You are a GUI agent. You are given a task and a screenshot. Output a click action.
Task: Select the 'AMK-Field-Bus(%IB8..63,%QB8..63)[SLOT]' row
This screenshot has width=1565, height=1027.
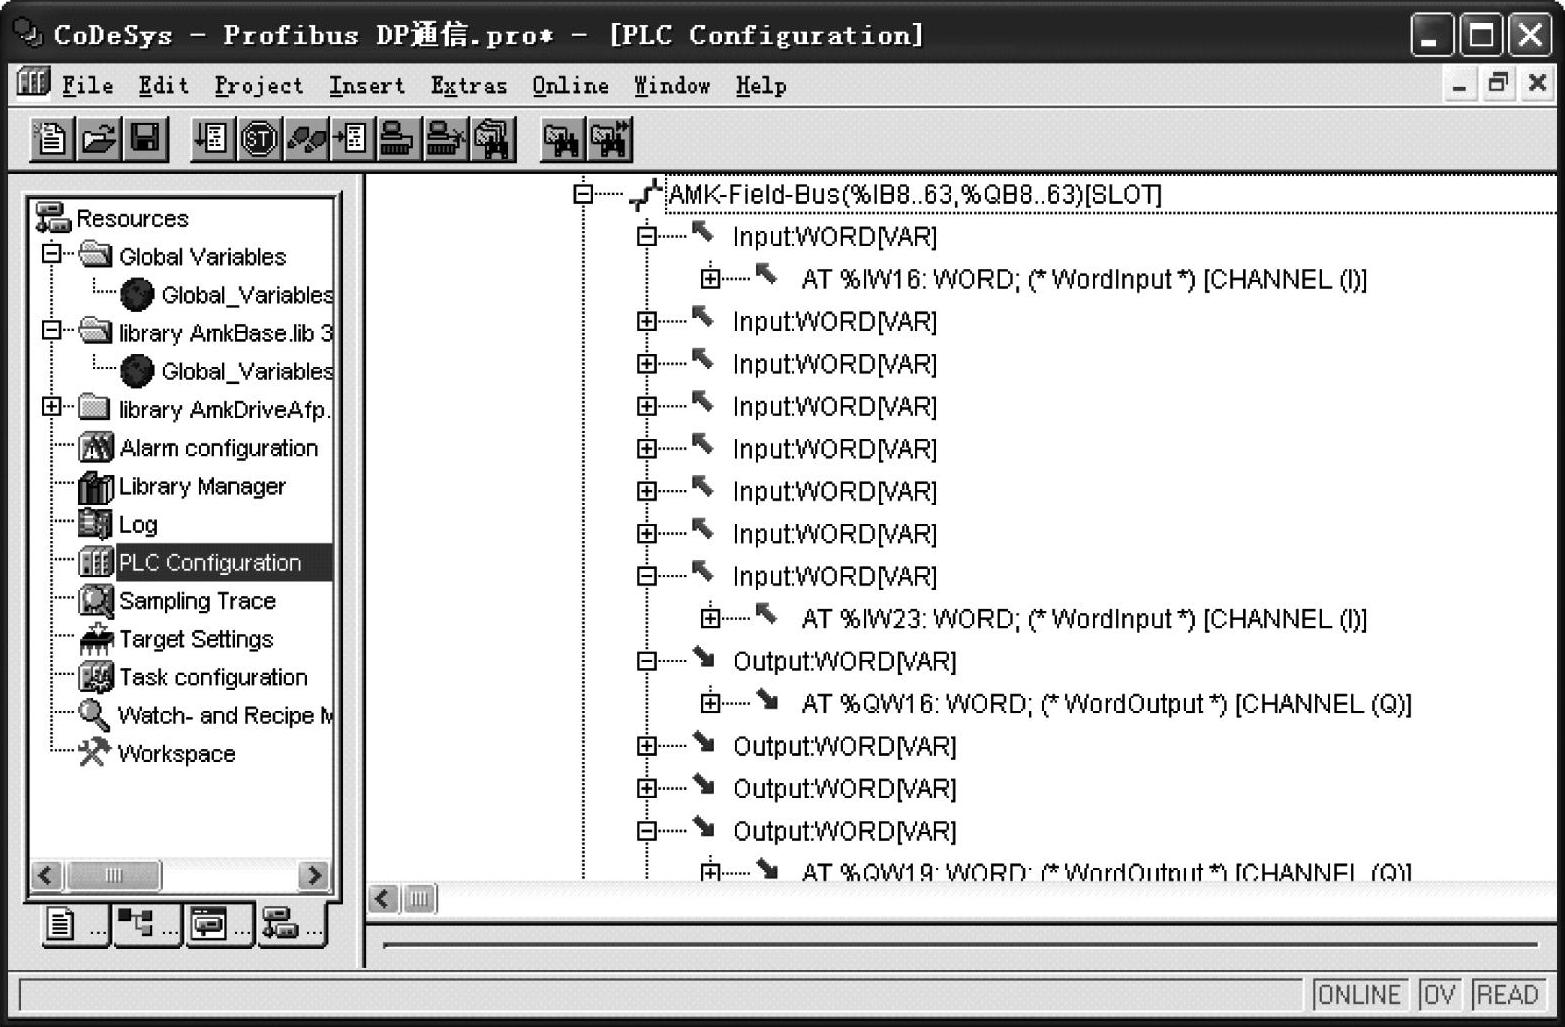click(914, 194)
